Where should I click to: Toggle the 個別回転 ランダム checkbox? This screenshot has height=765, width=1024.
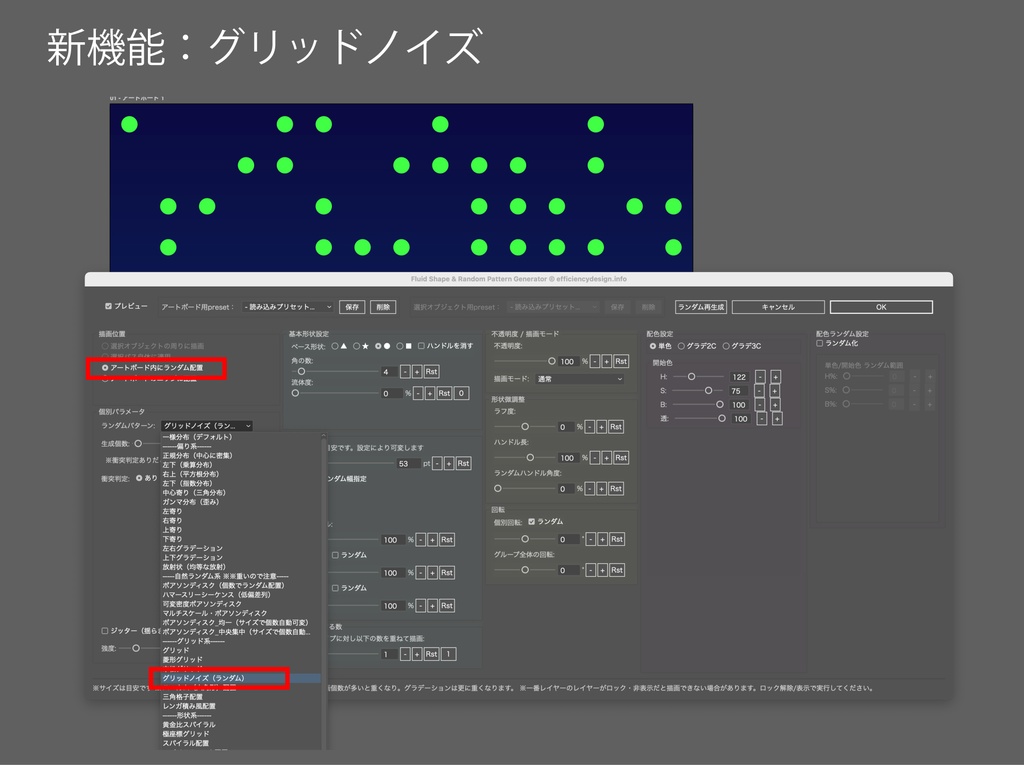tap(531, 522)
